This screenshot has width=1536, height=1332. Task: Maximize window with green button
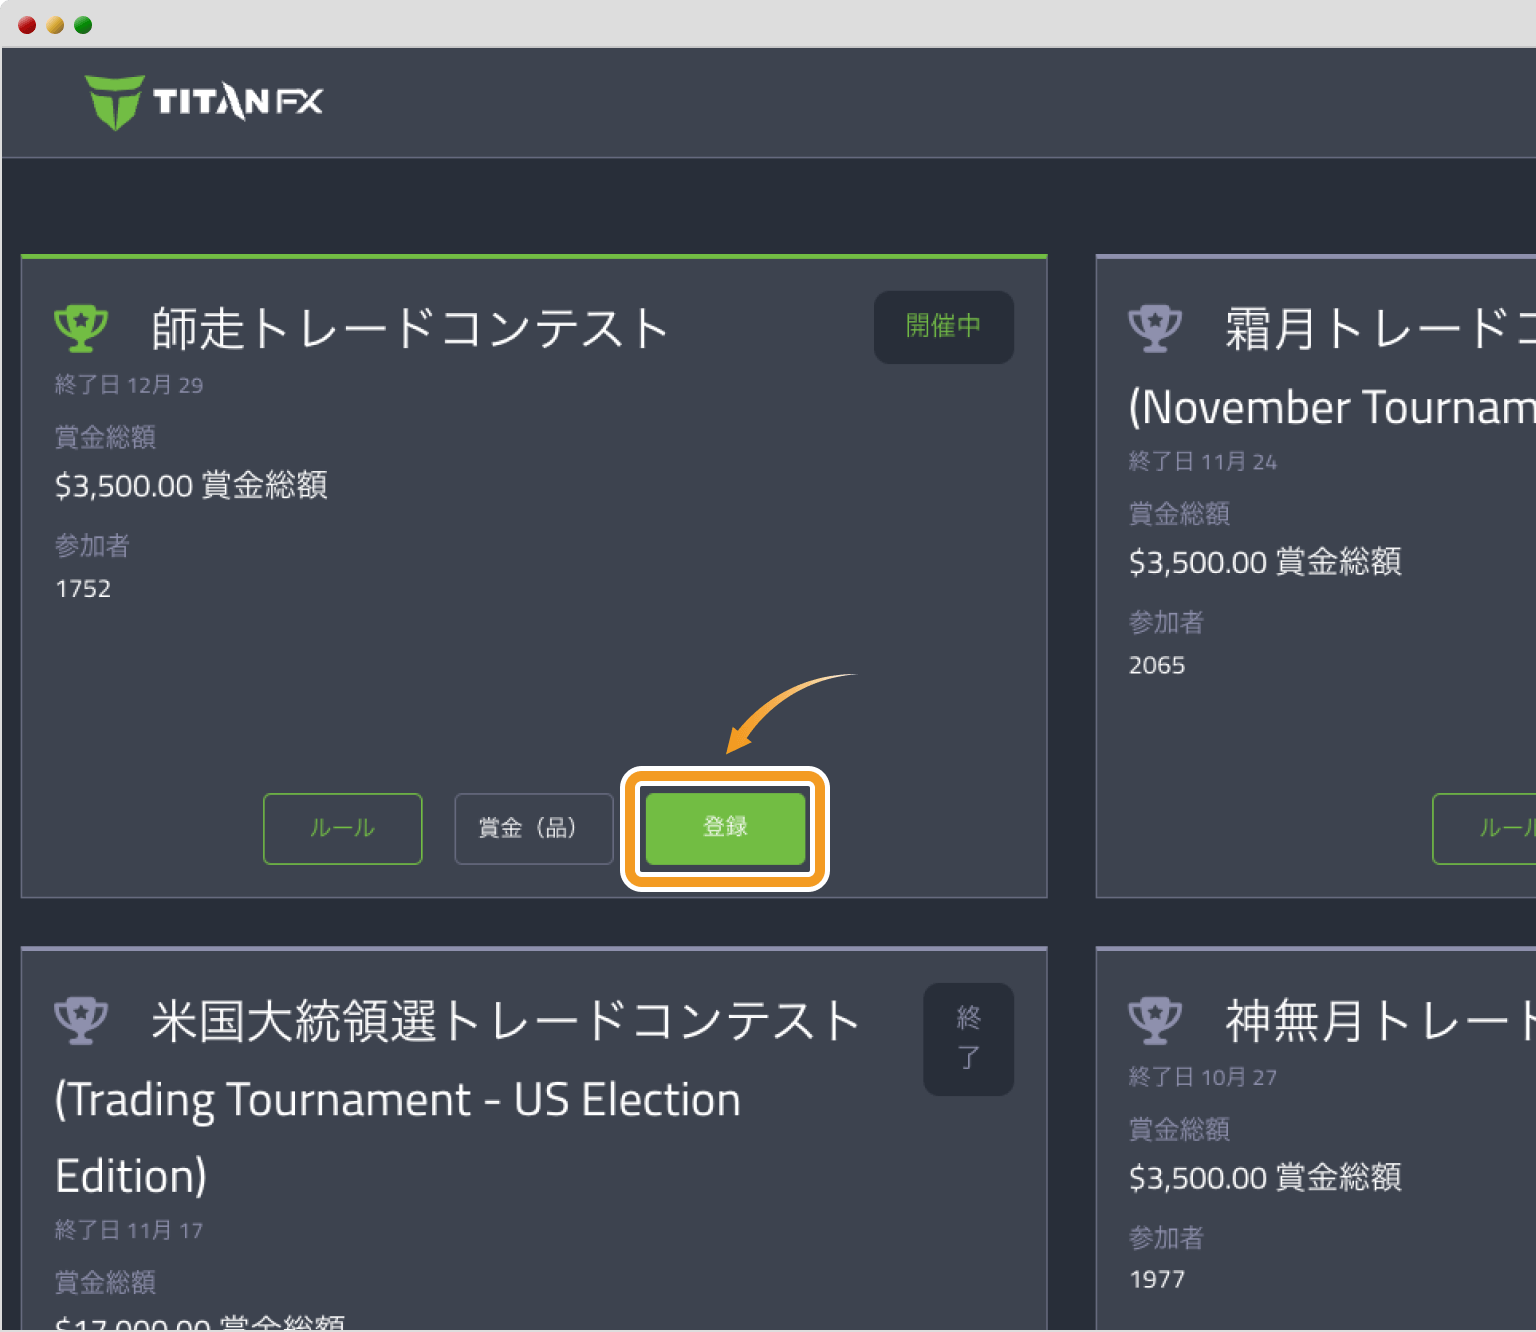point(83,25)
